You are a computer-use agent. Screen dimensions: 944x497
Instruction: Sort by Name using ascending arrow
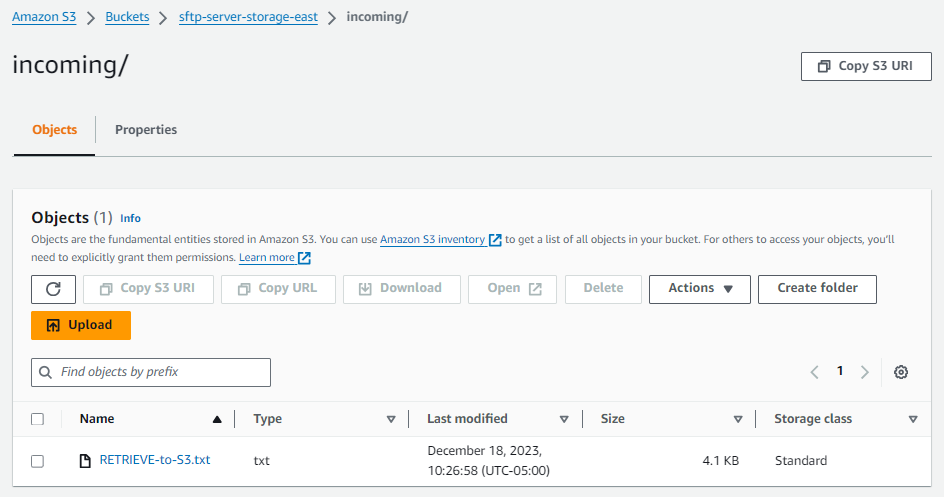coord(217,420)
